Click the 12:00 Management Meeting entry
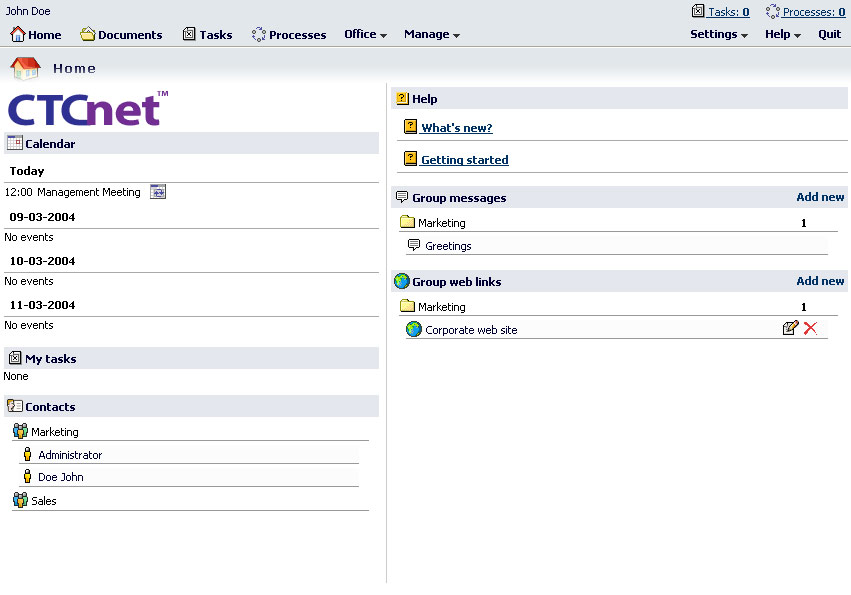This screenshot has height=595, width=851. (x=73, y=192)
